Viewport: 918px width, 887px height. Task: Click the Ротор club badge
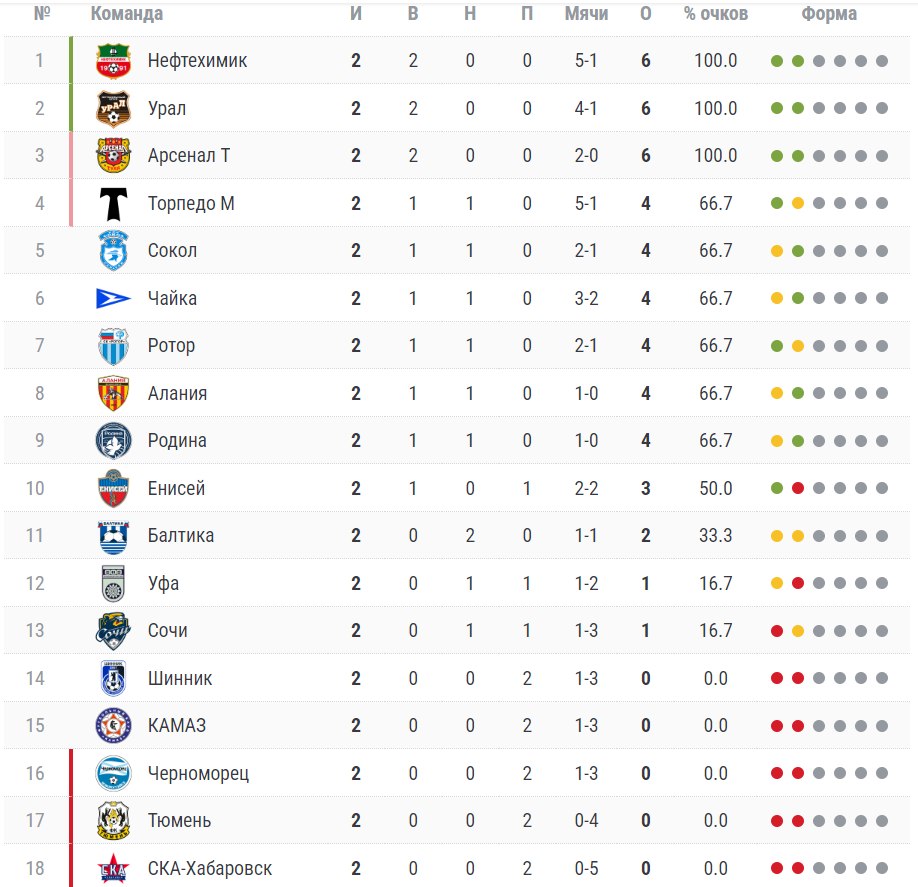click(x=113, y=346)
